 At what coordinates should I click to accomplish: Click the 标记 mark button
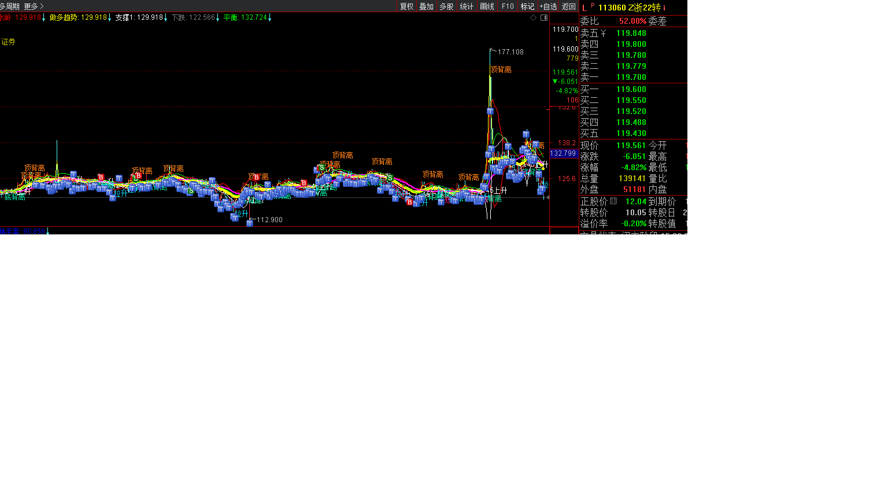[x=527, y=6]
